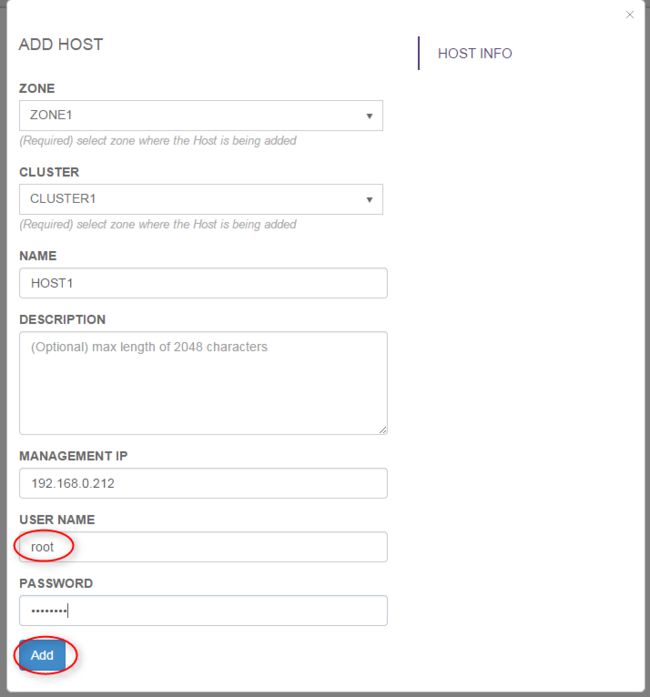The height and width of the screenshot is (697, 650).
Task: Focus the NAME field containing HOST1
Action: (x=203, y=283)
